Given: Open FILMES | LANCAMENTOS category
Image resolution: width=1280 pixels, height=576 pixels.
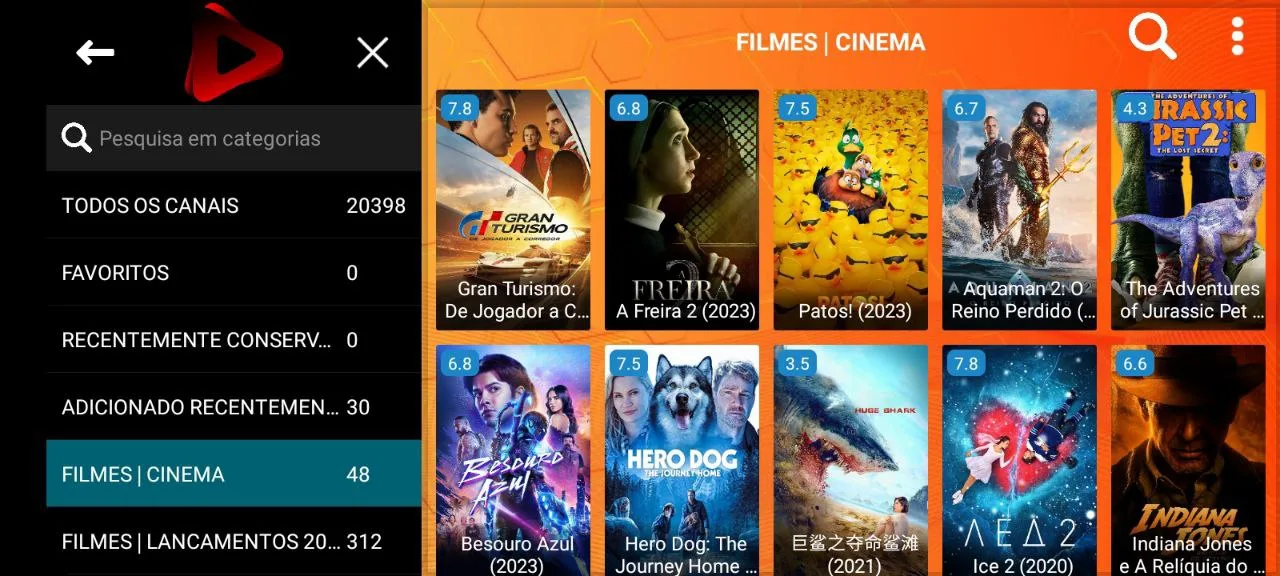Looking at the screenshot, I should (x=233, y=541).
